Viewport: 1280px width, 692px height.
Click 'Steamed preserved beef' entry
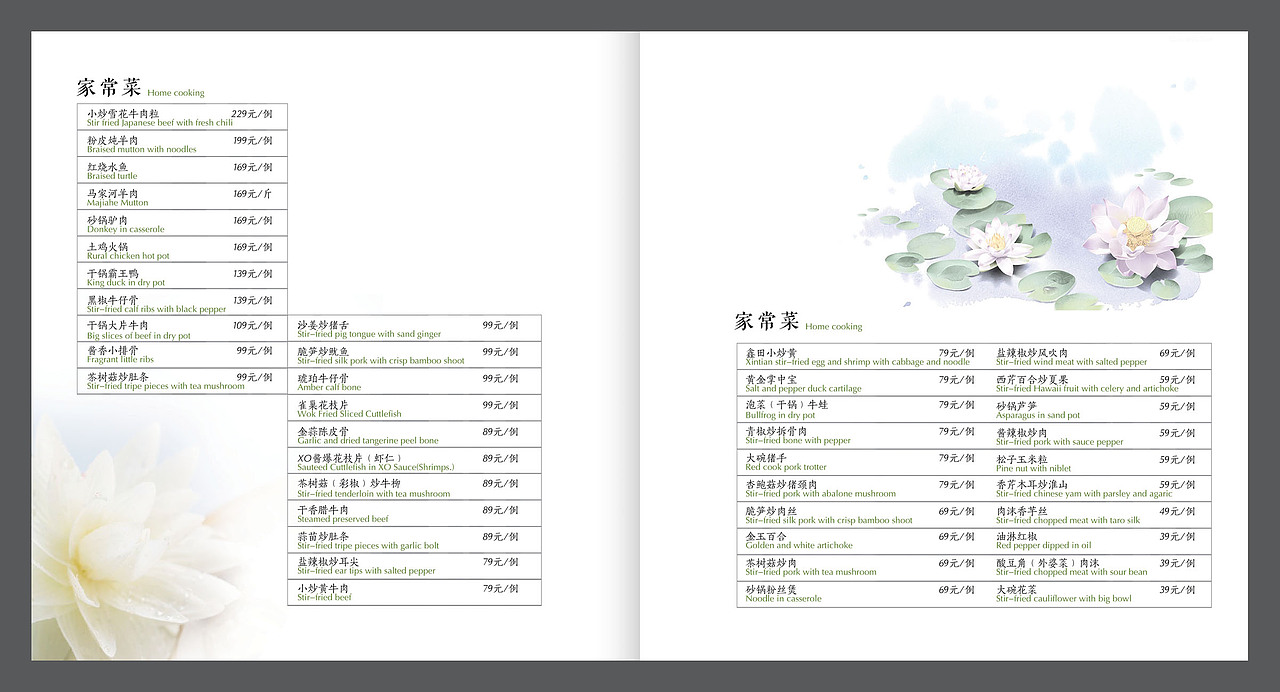pos(343,520)
